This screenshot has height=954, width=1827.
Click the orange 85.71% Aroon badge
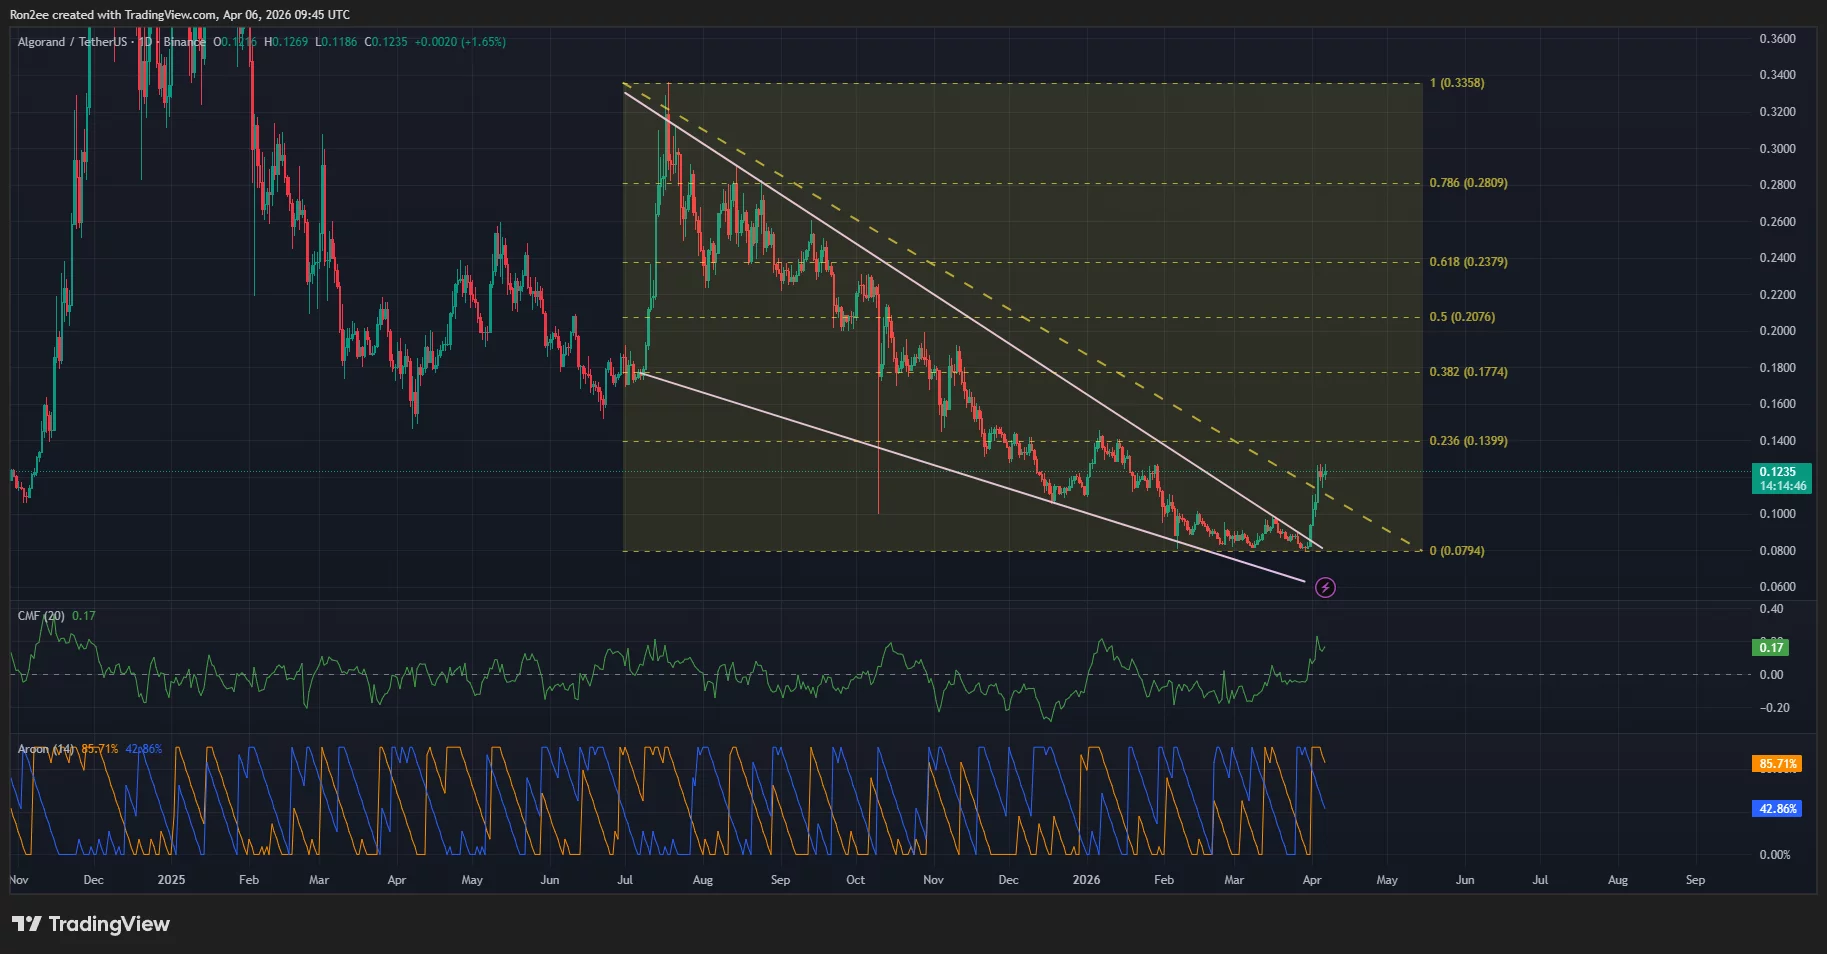(1775, 763)
